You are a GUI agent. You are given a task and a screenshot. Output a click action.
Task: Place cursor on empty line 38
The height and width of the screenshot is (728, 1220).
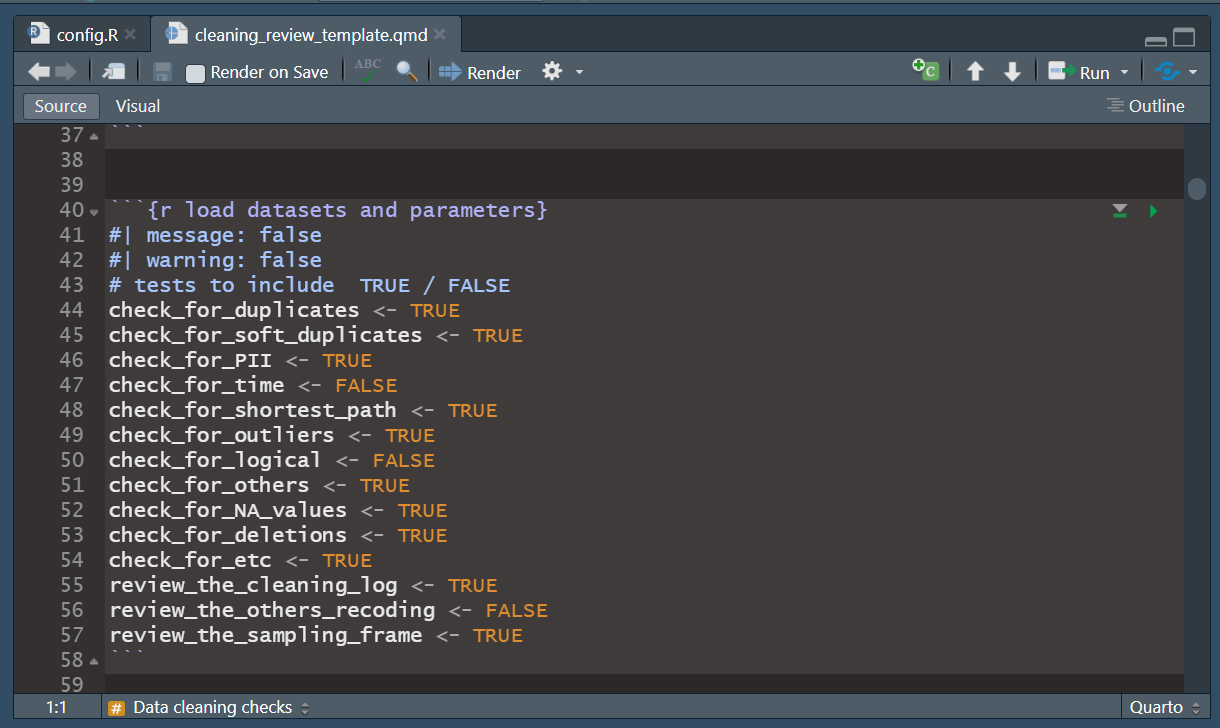[x=644, y=160]
